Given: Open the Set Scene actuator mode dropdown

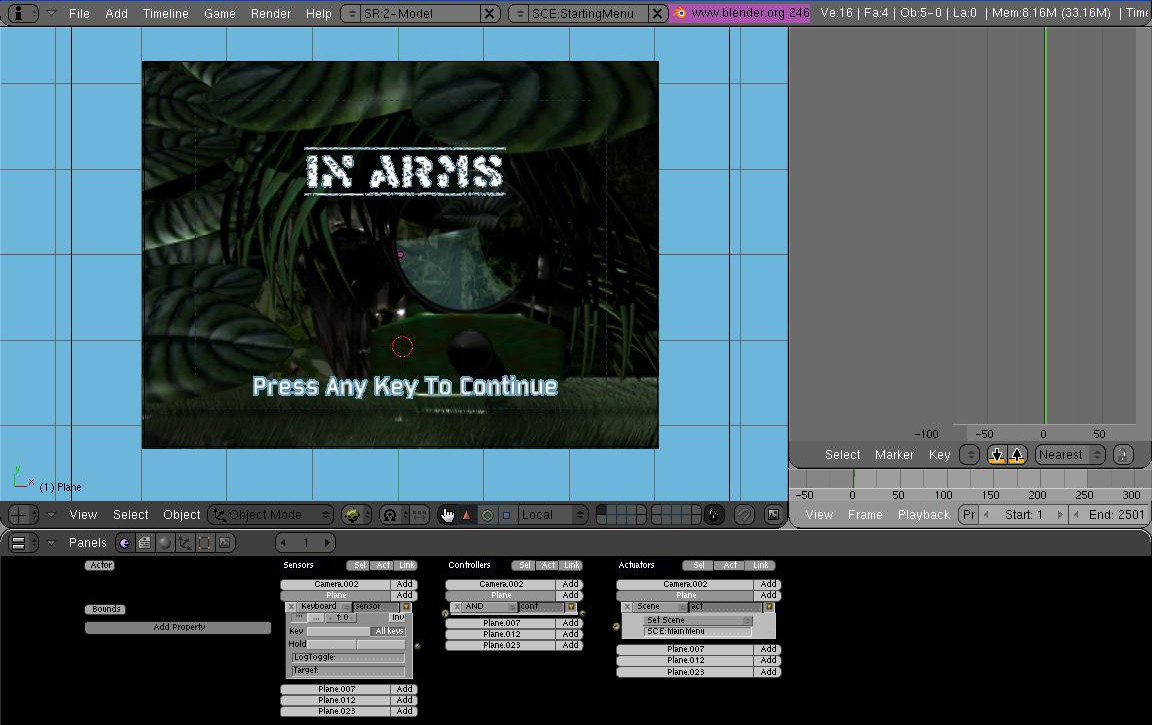Looking at the screenshot, I should (x=697, y=620).
